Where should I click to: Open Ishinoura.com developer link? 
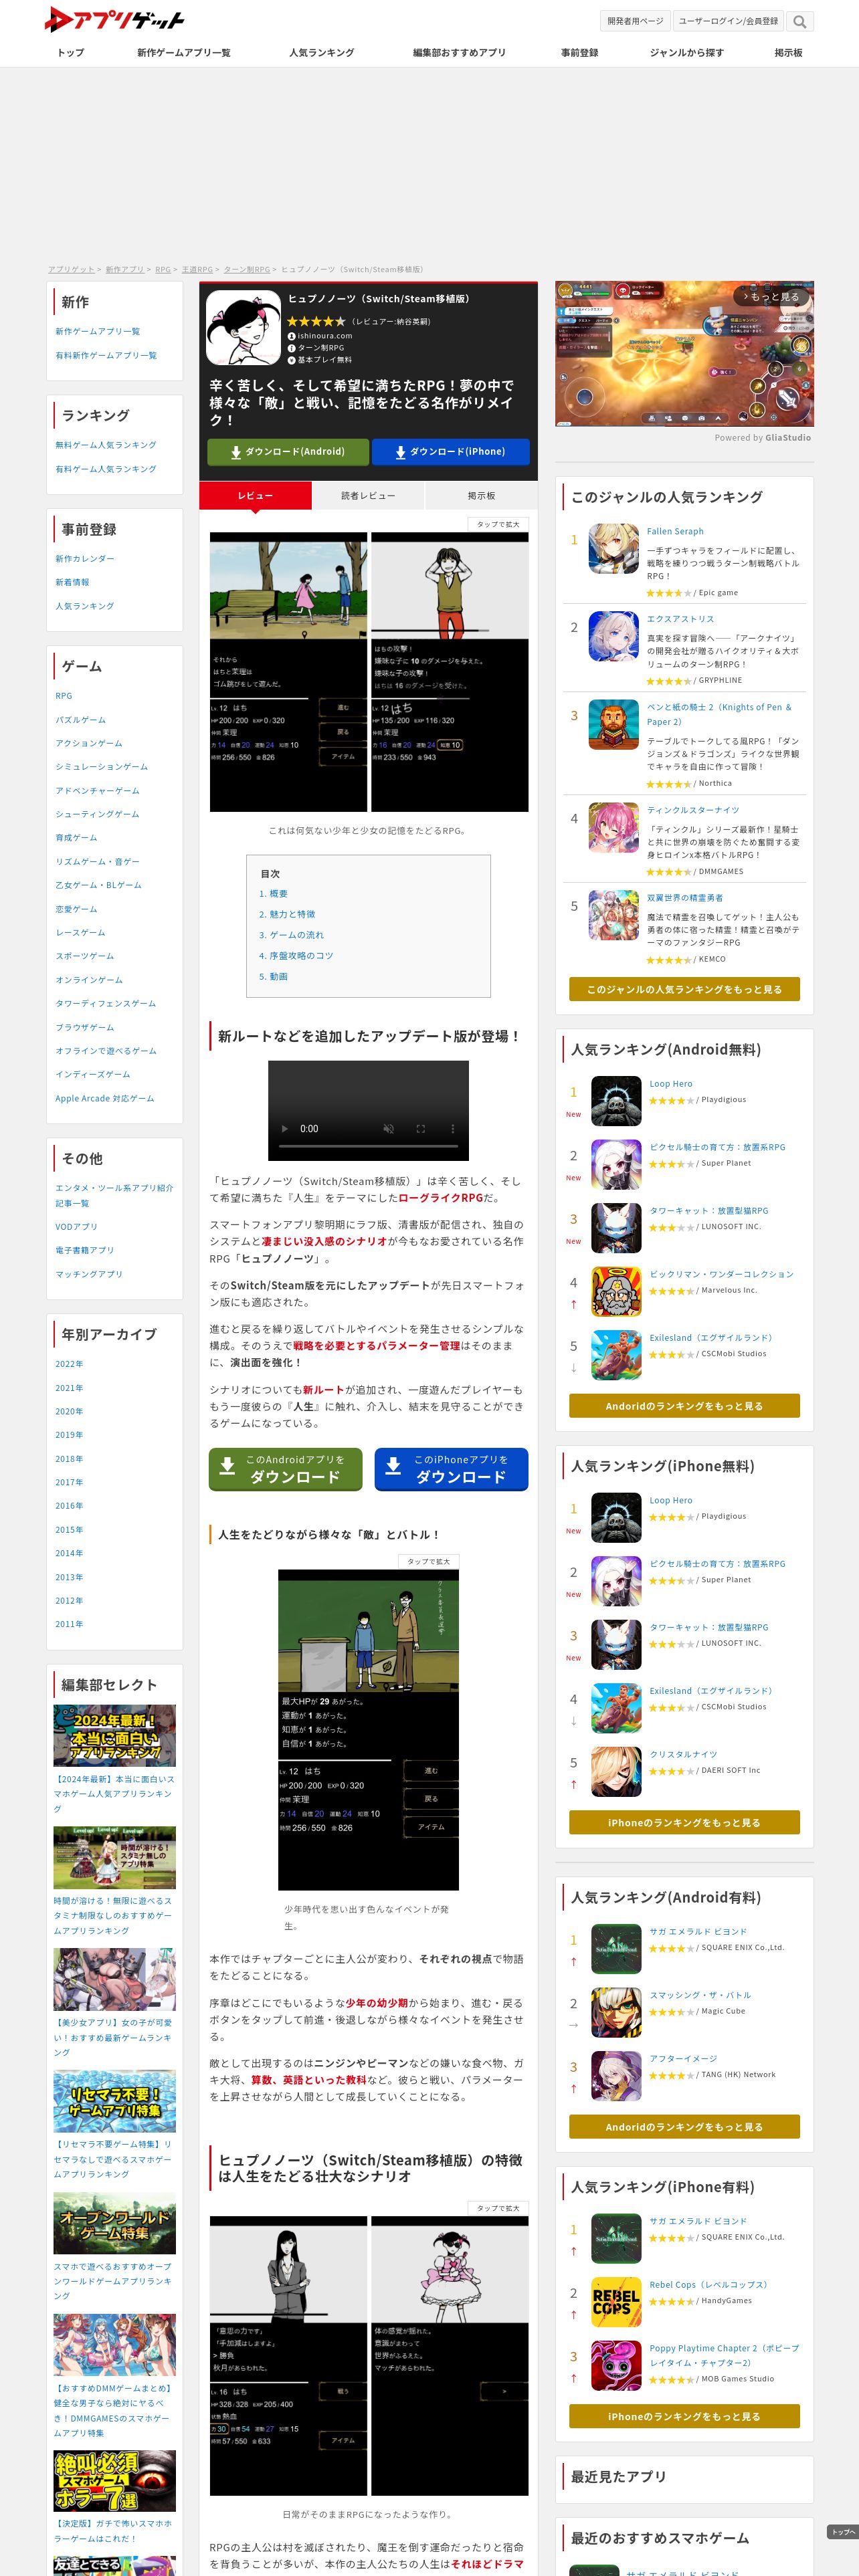click(324, 336)
